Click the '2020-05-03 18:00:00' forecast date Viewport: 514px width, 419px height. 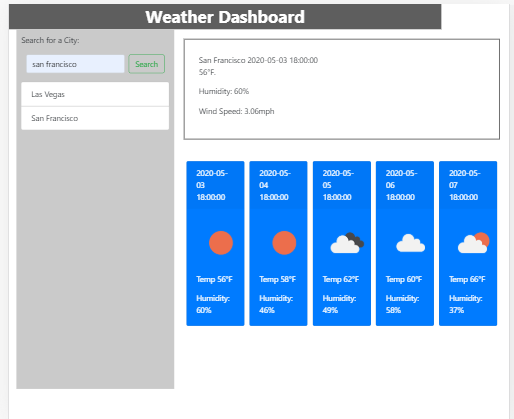click(212, 185)
